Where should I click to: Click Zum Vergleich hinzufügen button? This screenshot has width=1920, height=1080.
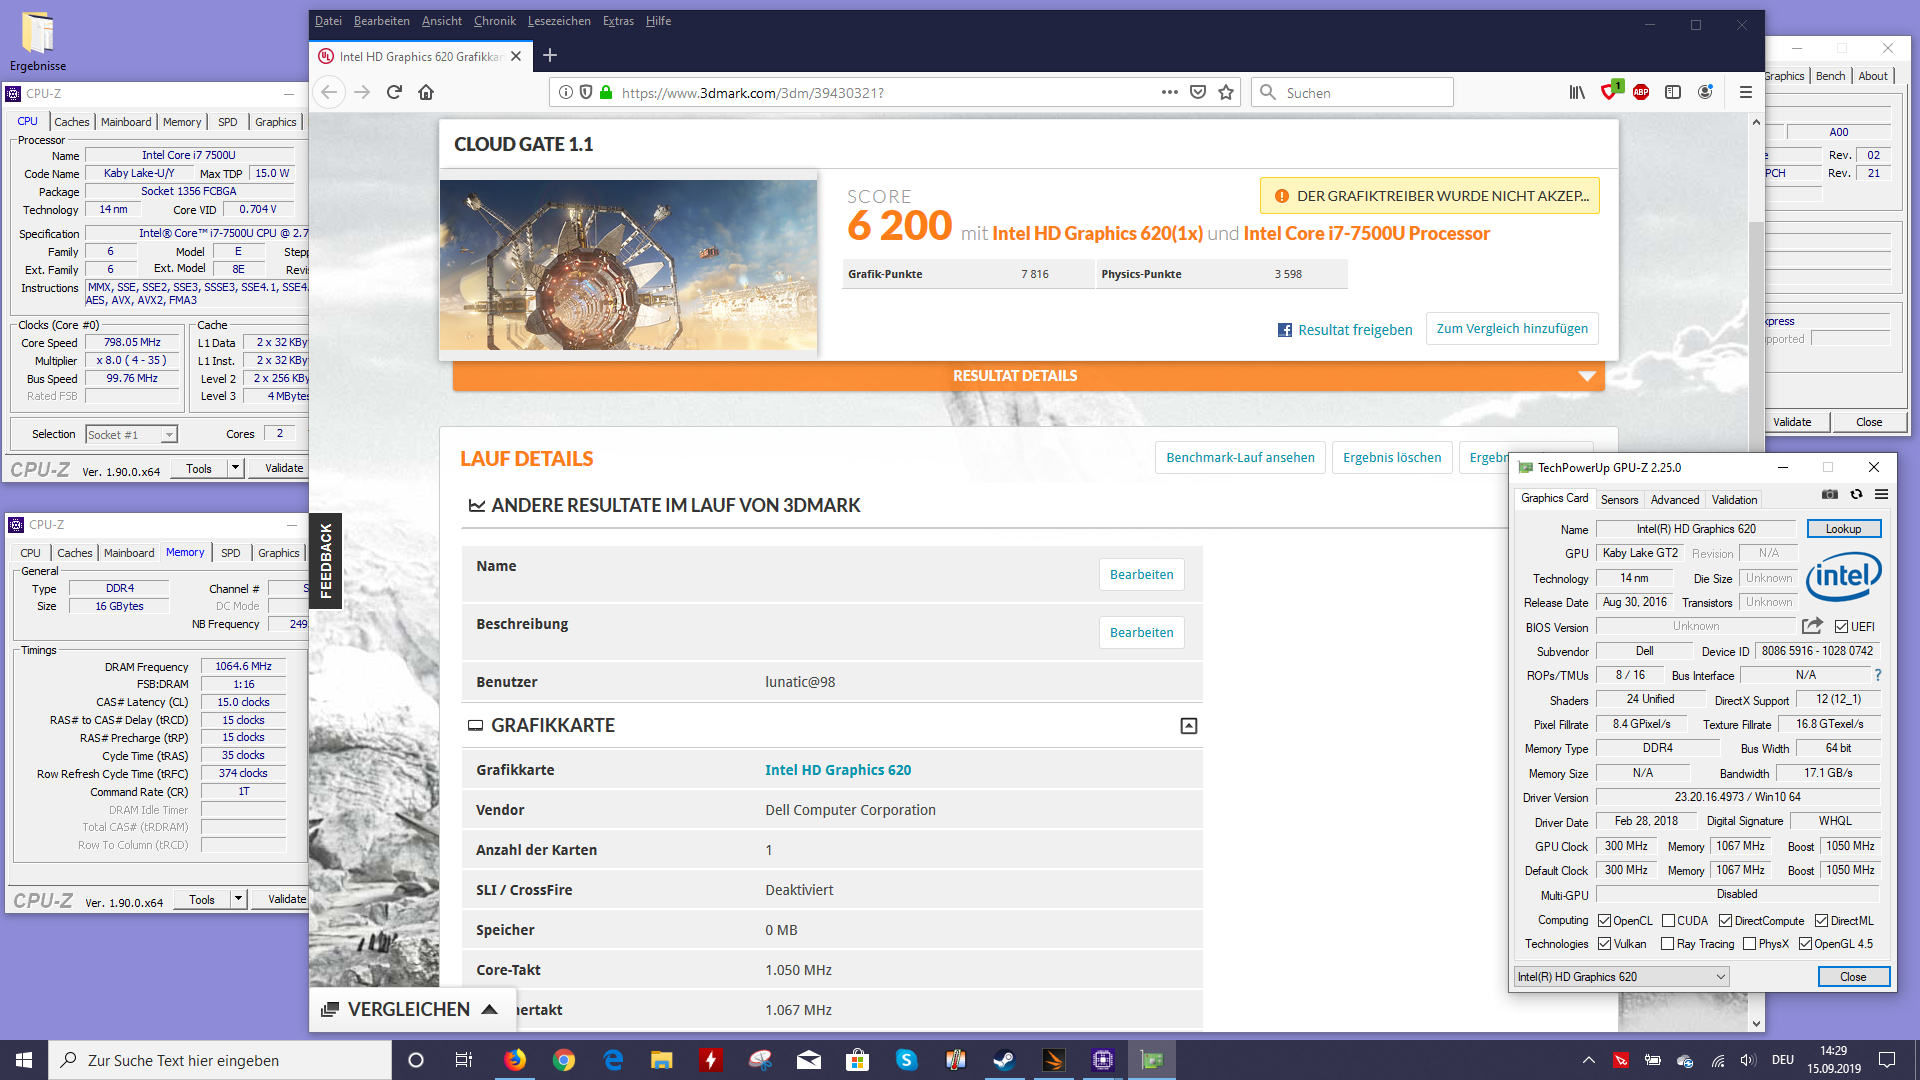coord(1512,329)
